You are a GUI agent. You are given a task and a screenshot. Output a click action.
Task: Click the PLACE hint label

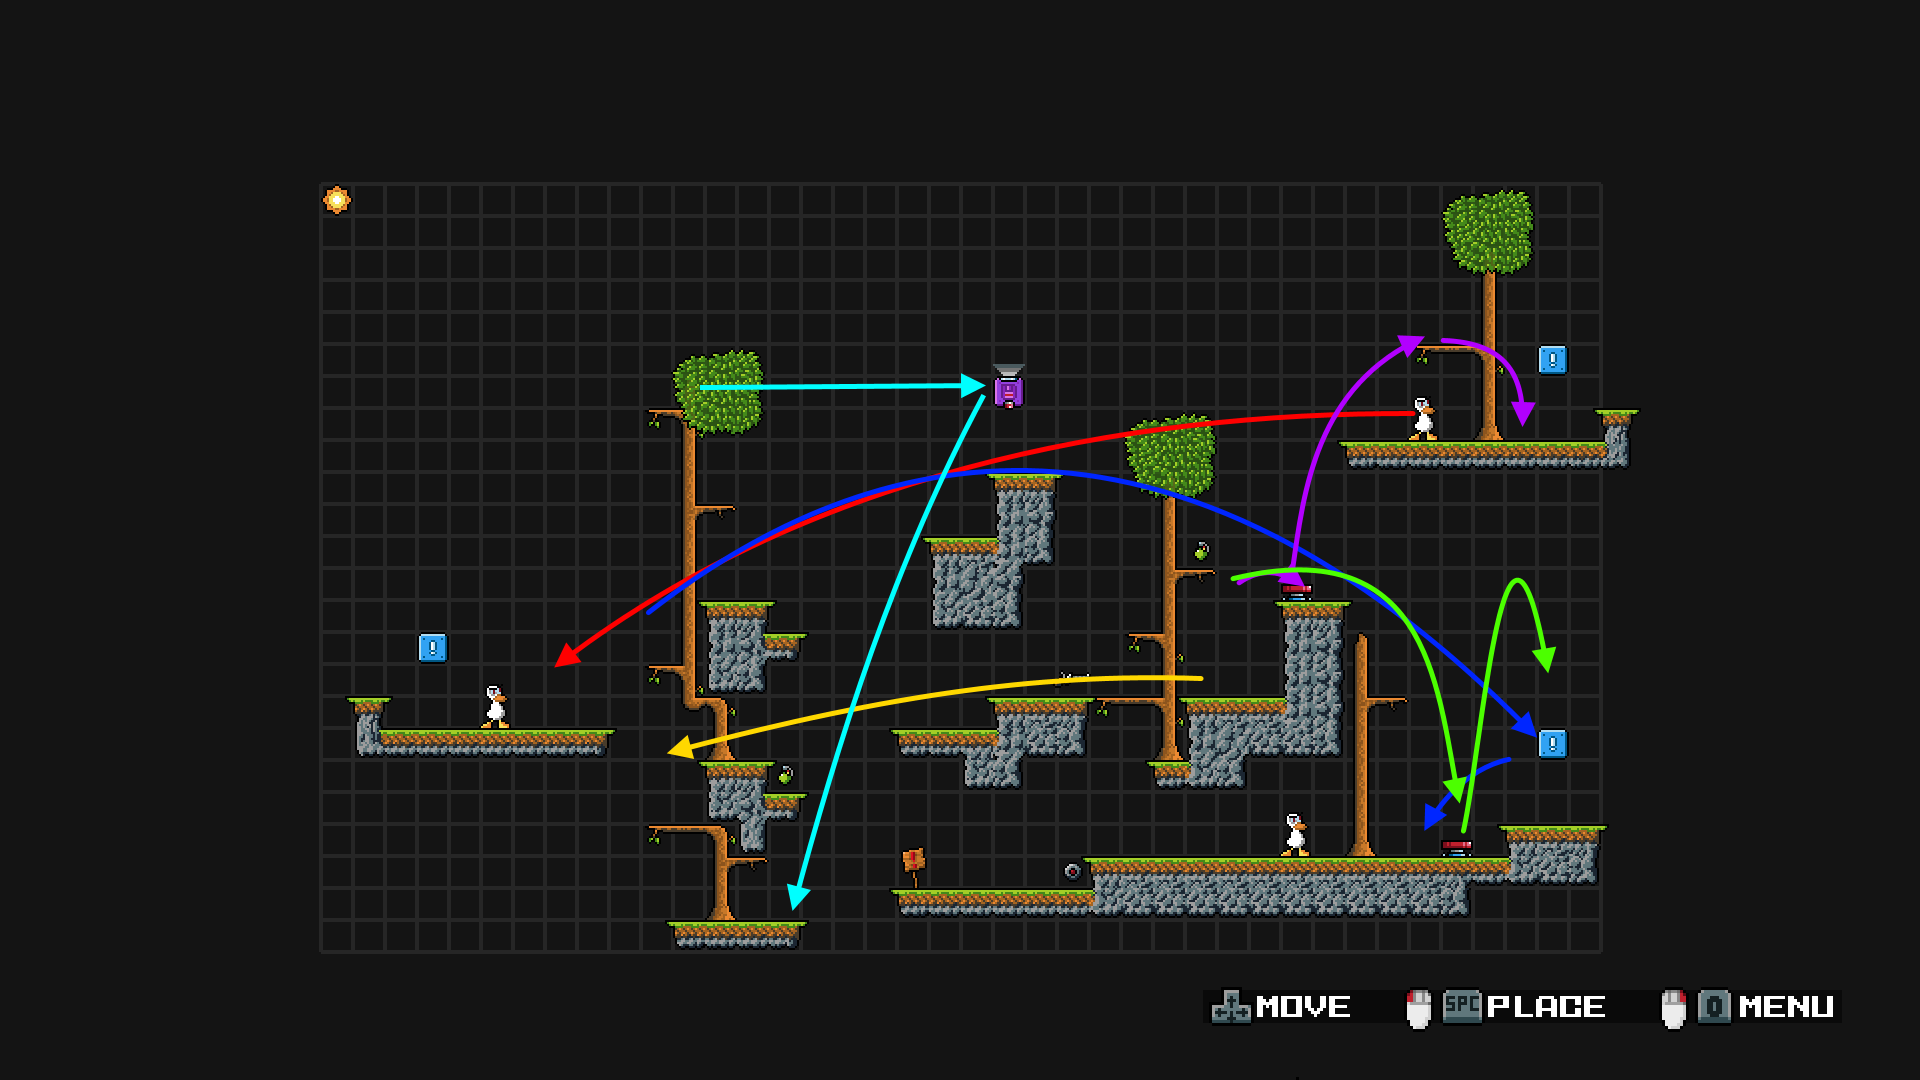1546,1007
